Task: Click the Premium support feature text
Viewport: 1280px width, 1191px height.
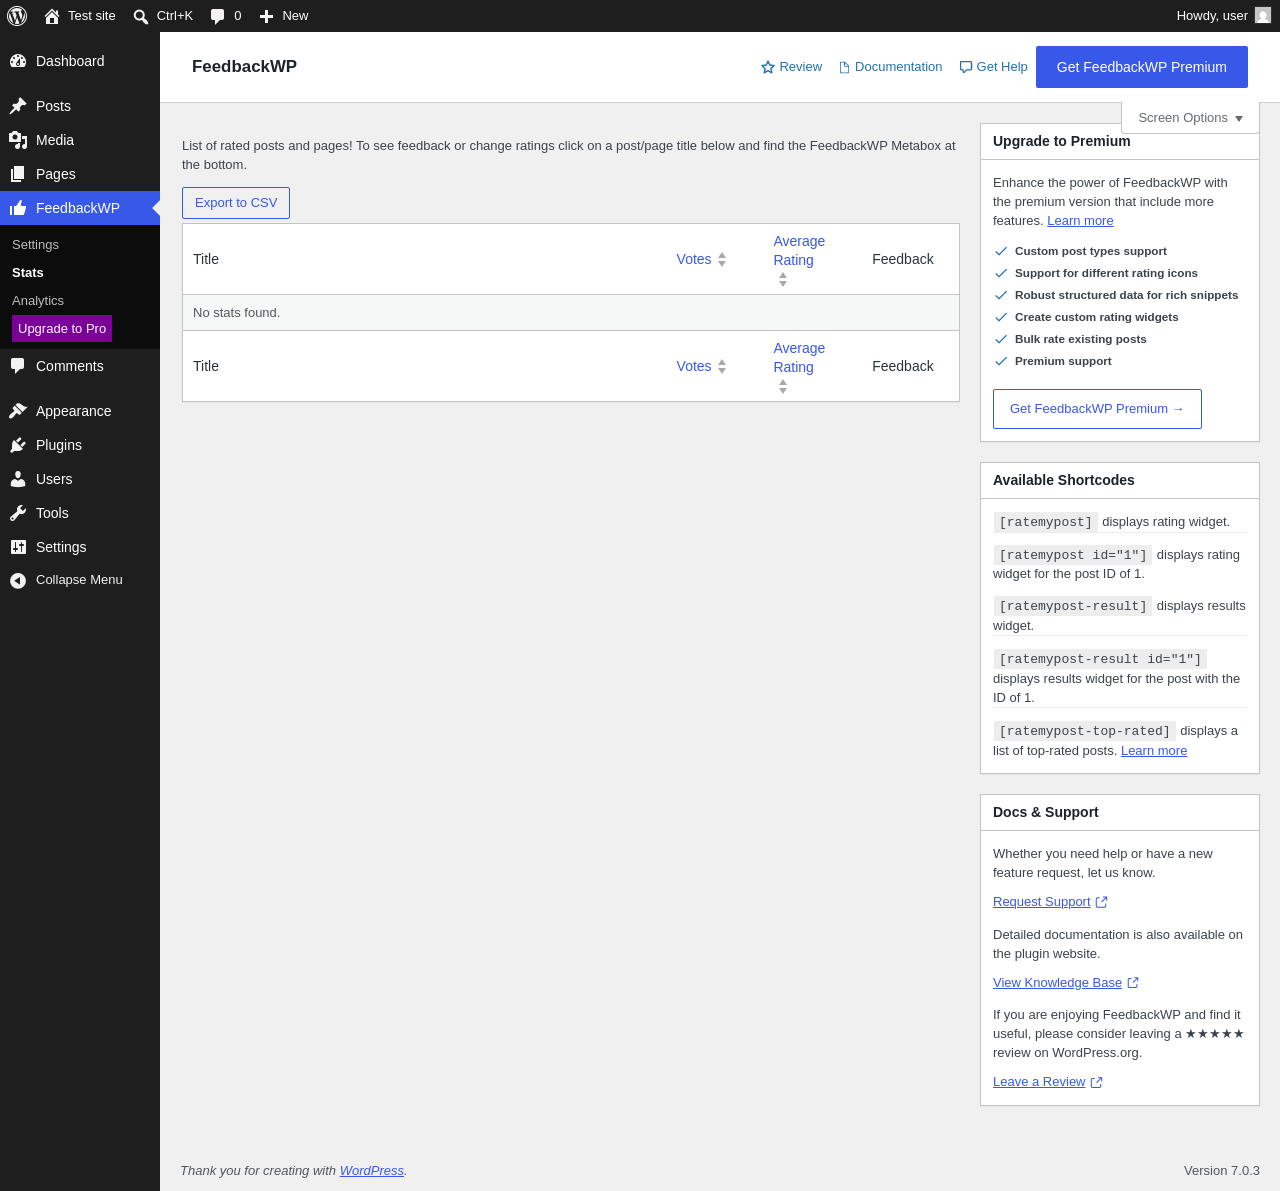Action: pyautogui.click(x=1063, y=361)
